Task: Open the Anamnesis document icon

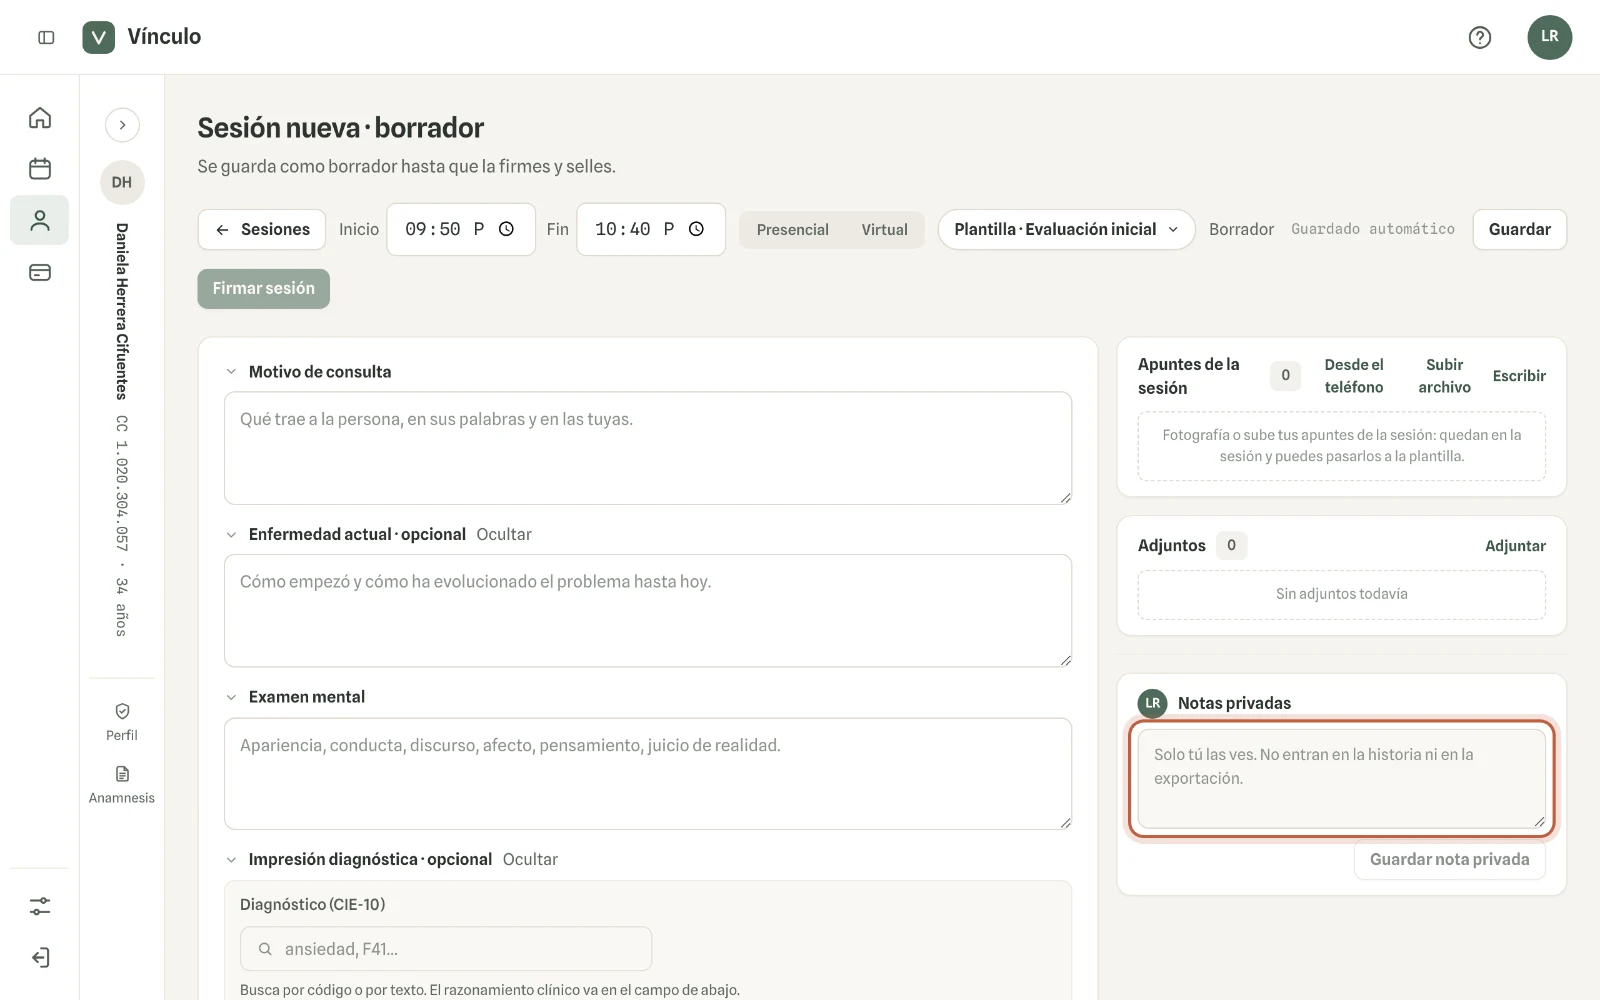Action: 122,774
